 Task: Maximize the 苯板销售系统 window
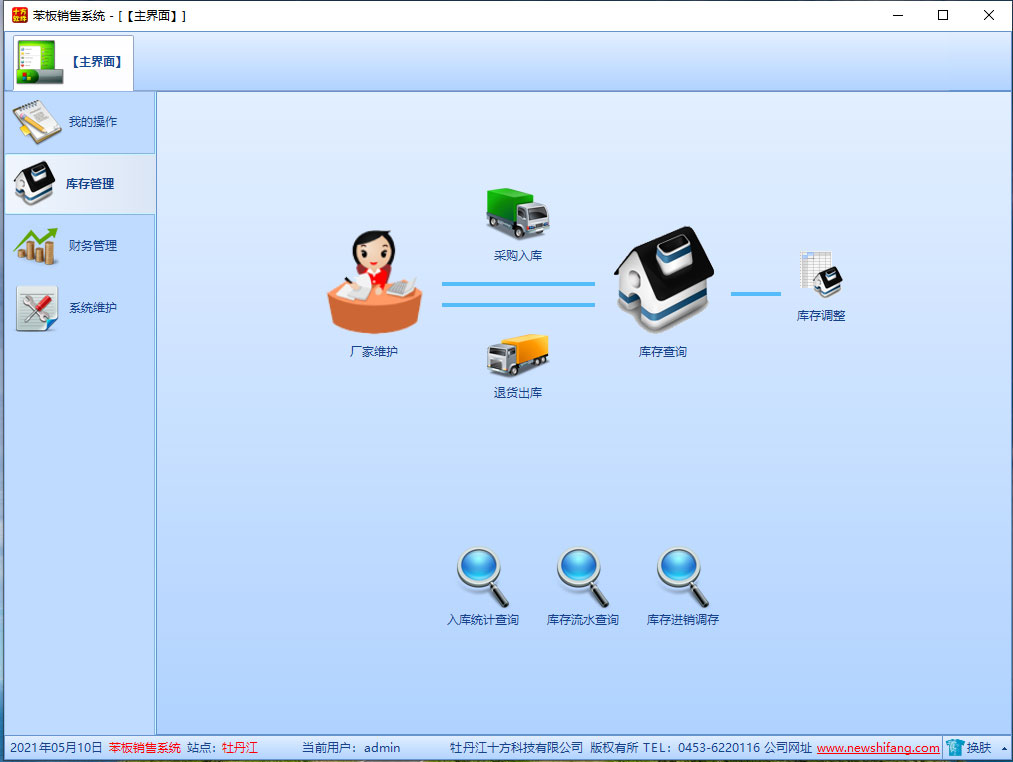942,15
